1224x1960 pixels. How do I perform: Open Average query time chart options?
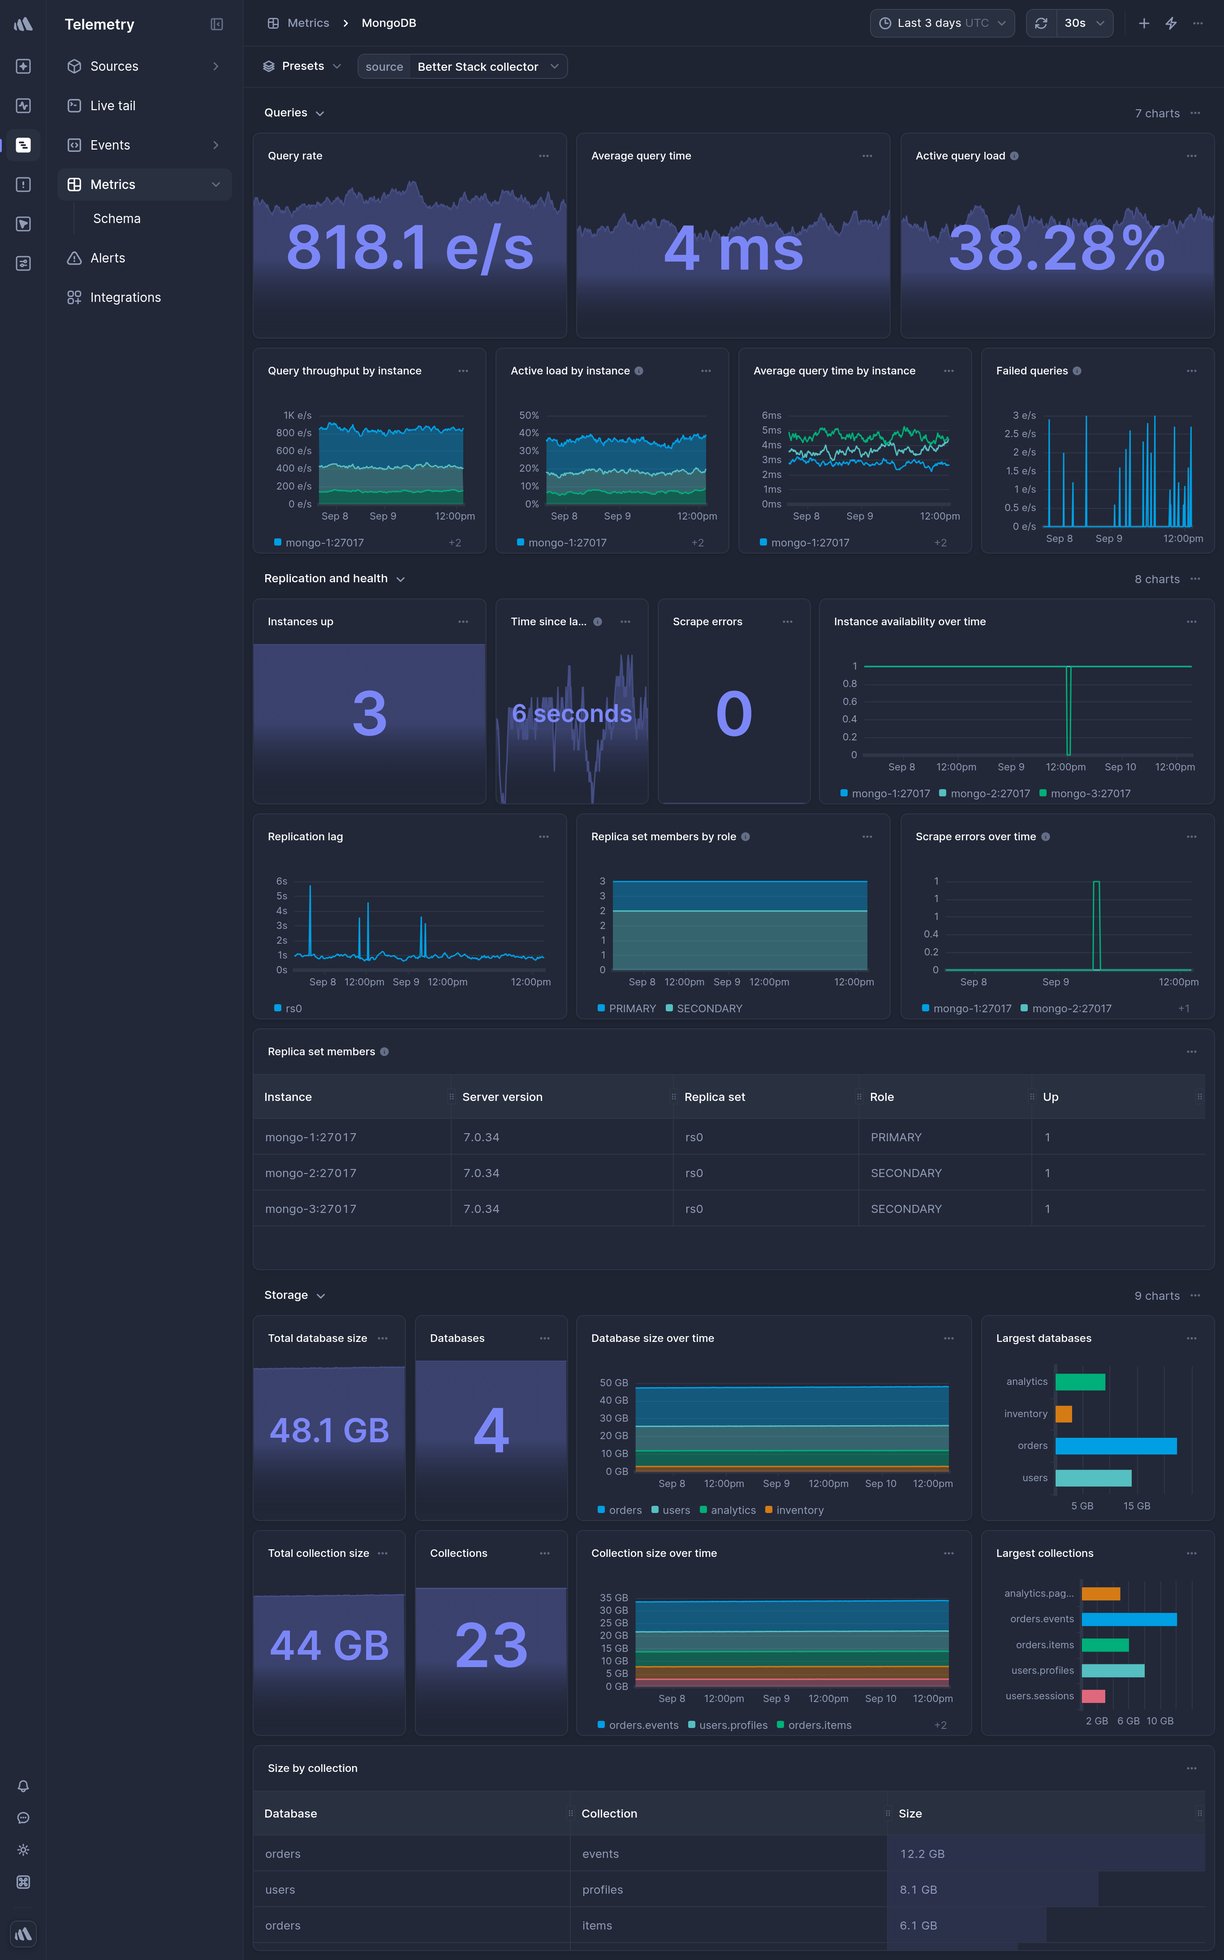pyautogui.click(x=867, y=156)
